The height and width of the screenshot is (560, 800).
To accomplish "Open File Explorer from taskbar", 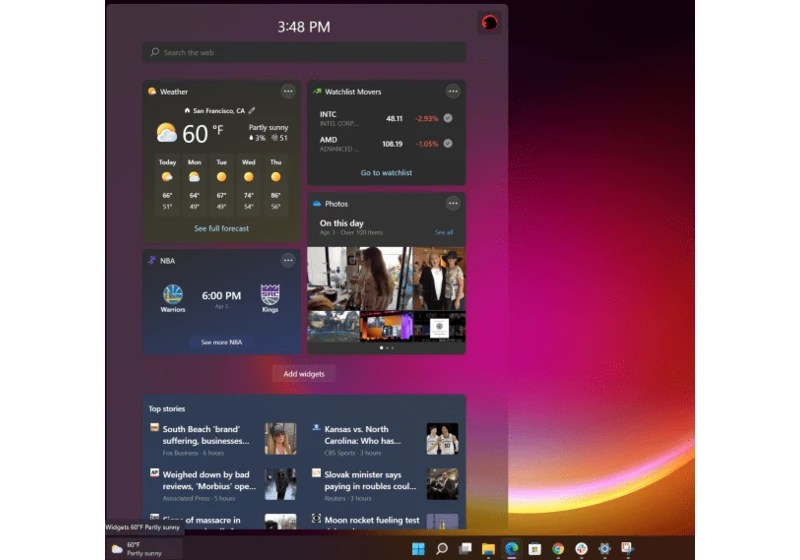I will (488, 549).
